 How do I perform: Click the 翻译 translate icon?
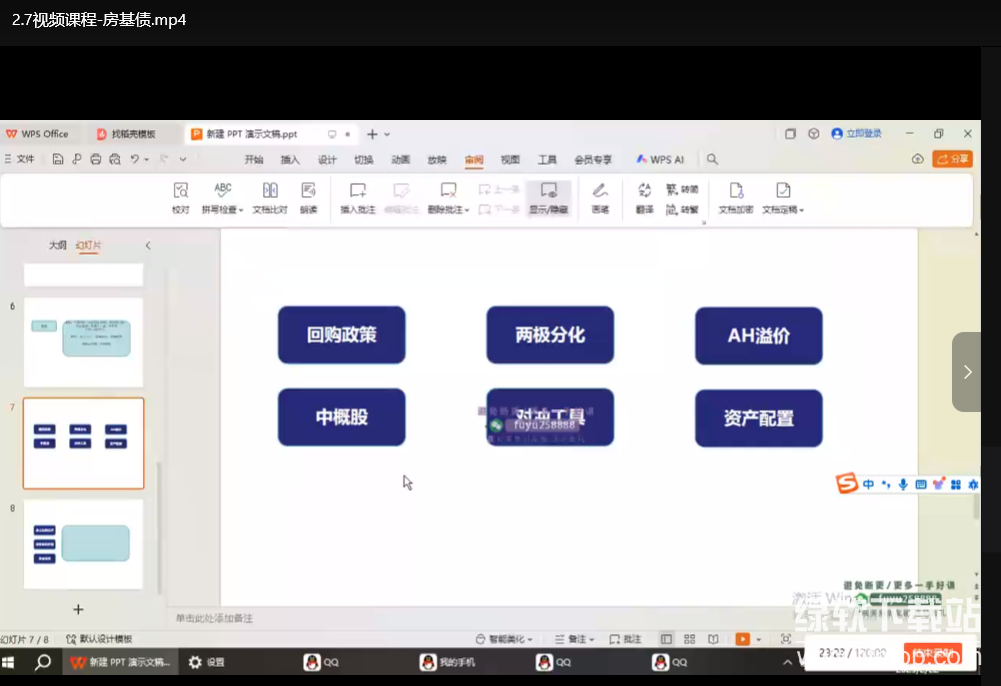645,197
